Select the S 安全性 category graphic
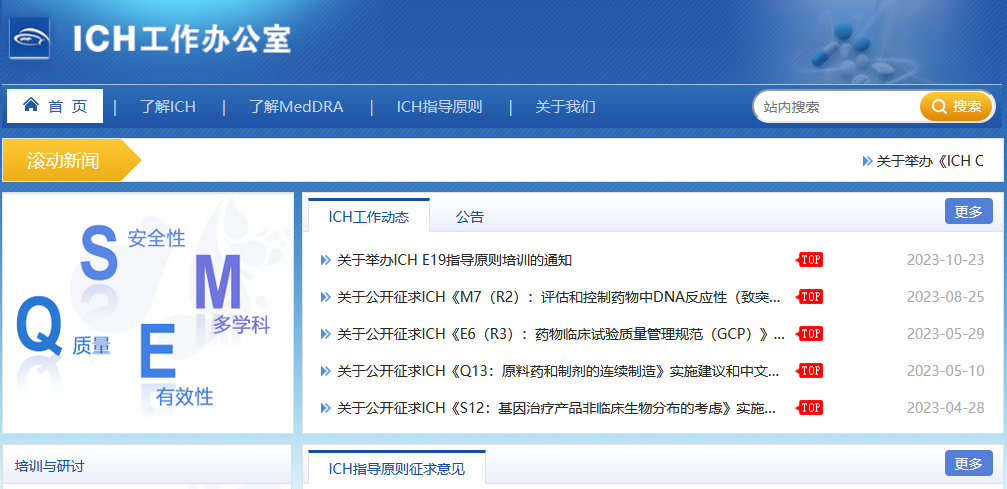Screen dimensions: 1007x489 [x=100, y=254]
